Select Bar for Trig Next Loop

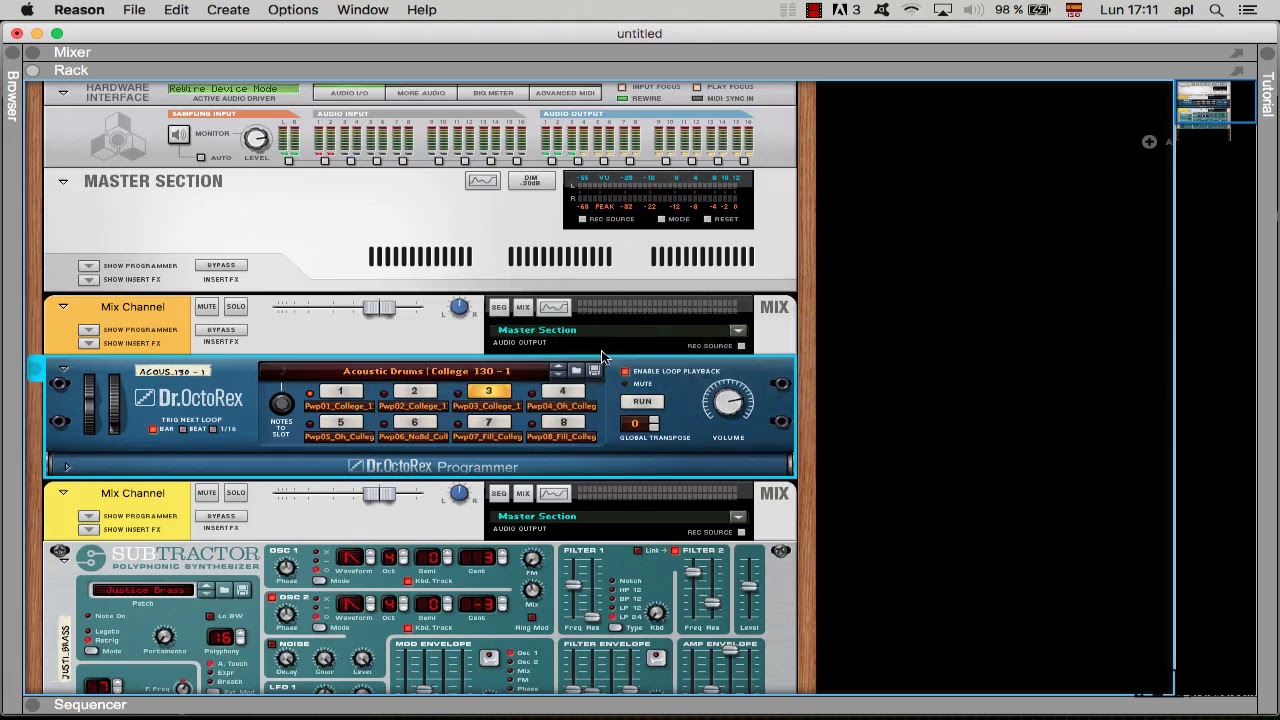[153, 429]
